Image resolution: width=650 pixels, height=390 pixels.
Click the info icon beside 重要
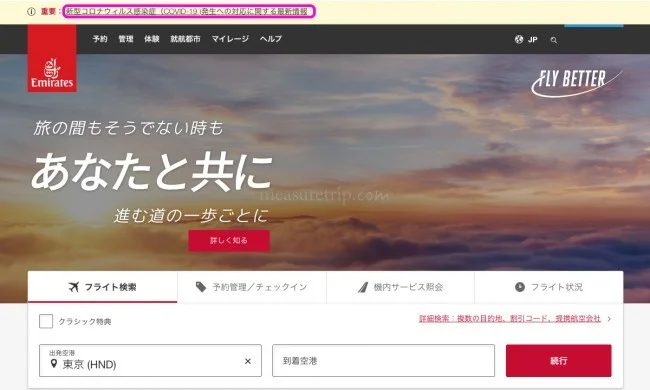(x=31, y=12)
